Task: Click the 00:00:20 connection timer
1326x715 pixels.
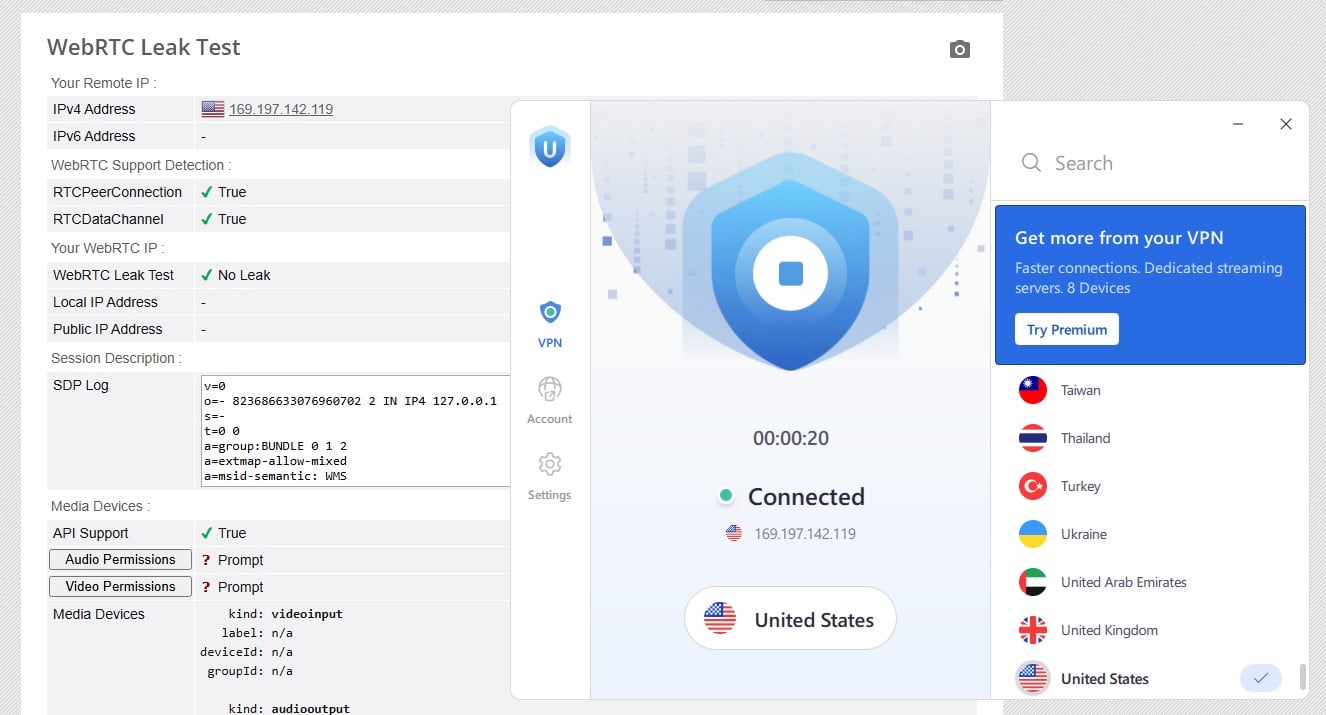Action: (791, 438)
